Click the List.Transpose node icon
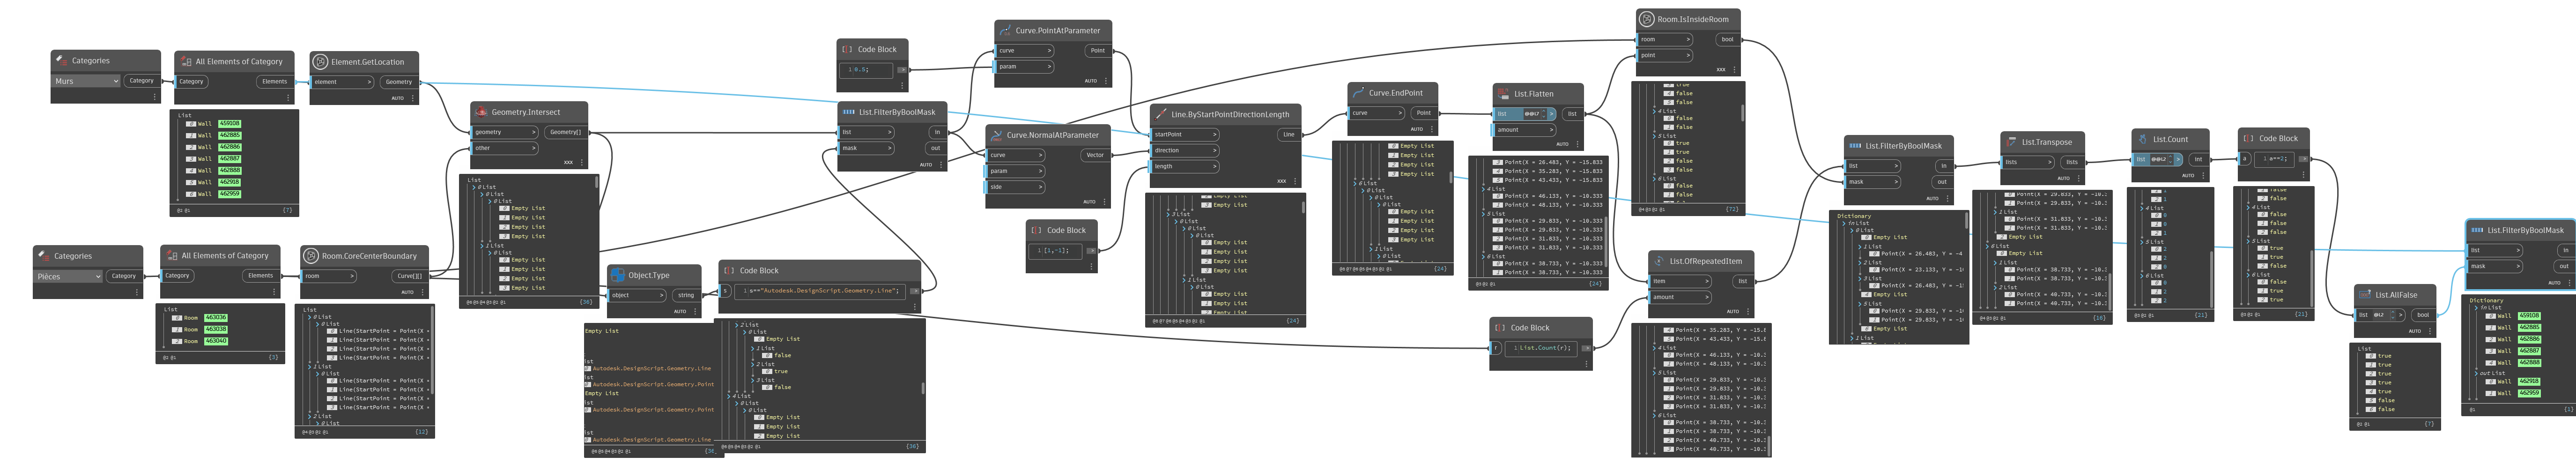2576x464 pixels. click(2011, 142)
